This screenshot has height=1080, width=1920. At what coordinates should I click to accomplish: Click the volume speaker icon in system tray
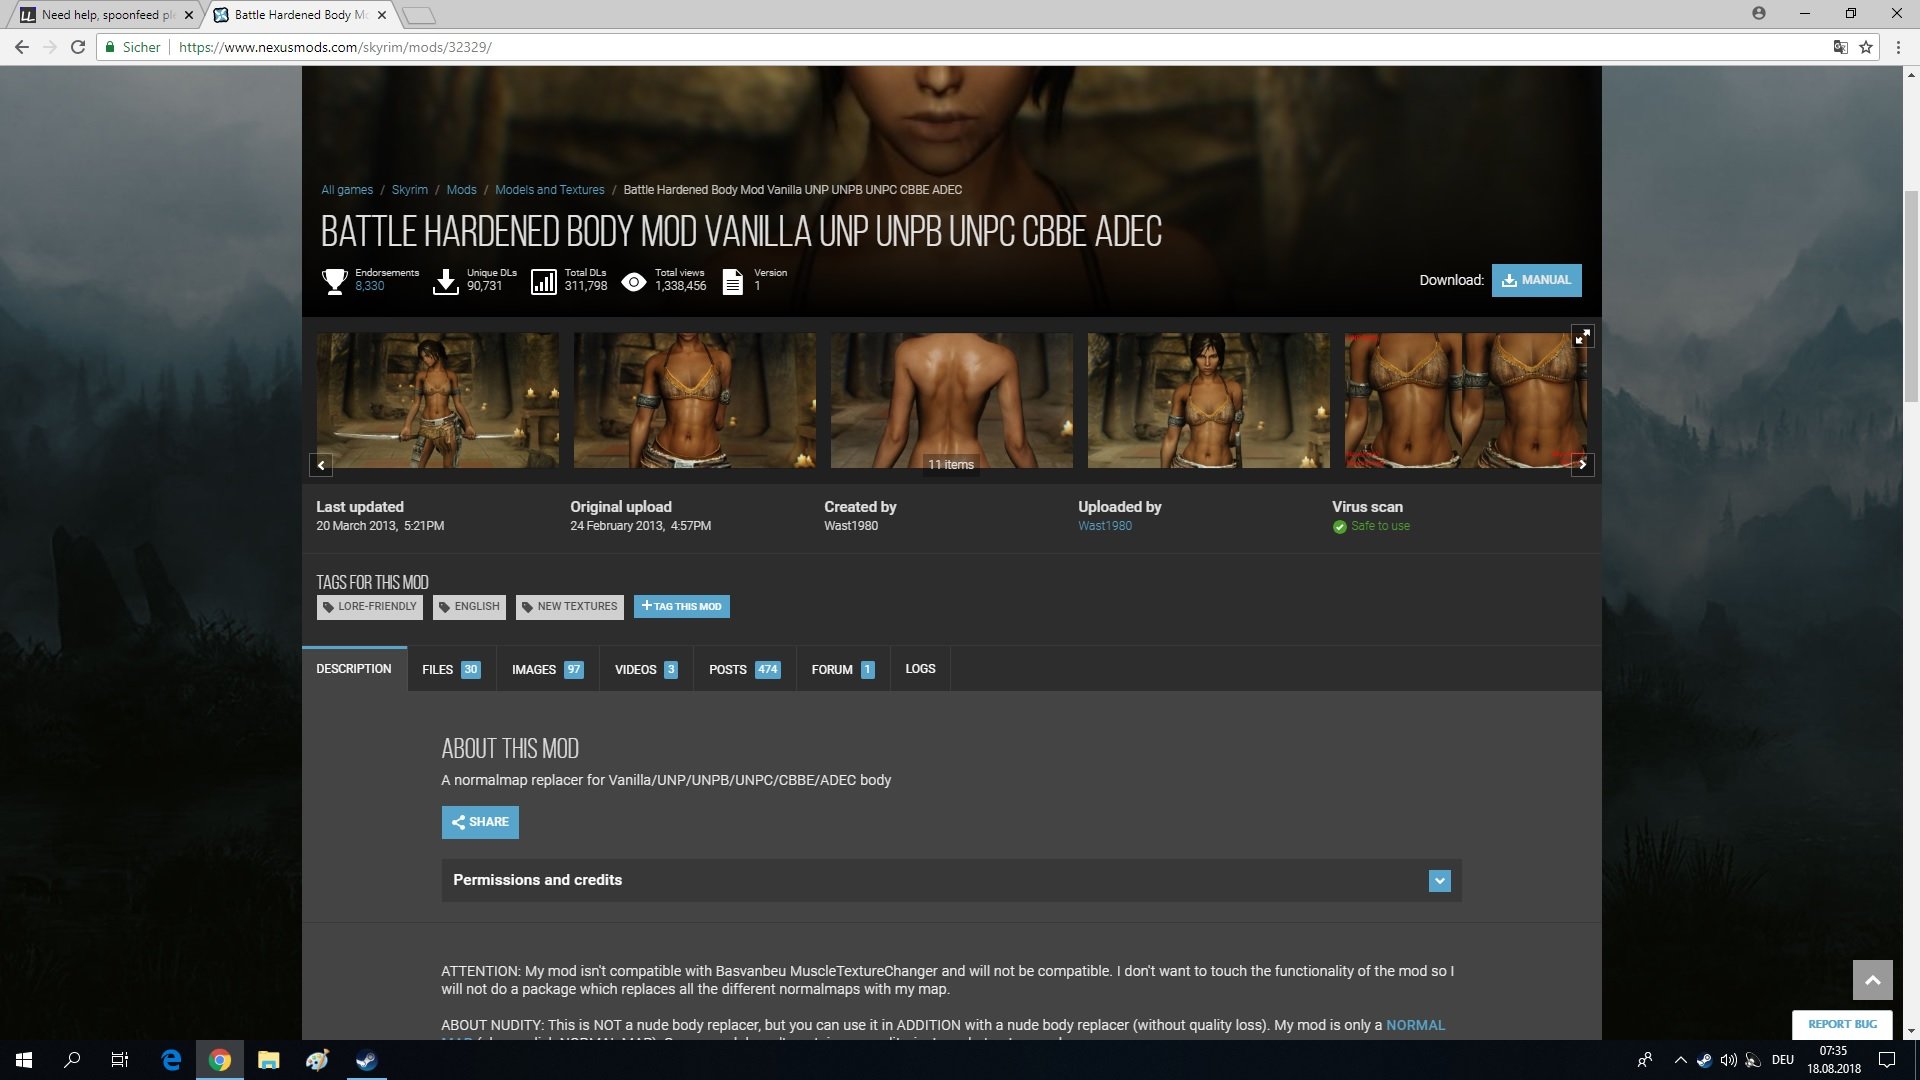[1728, 1060]
